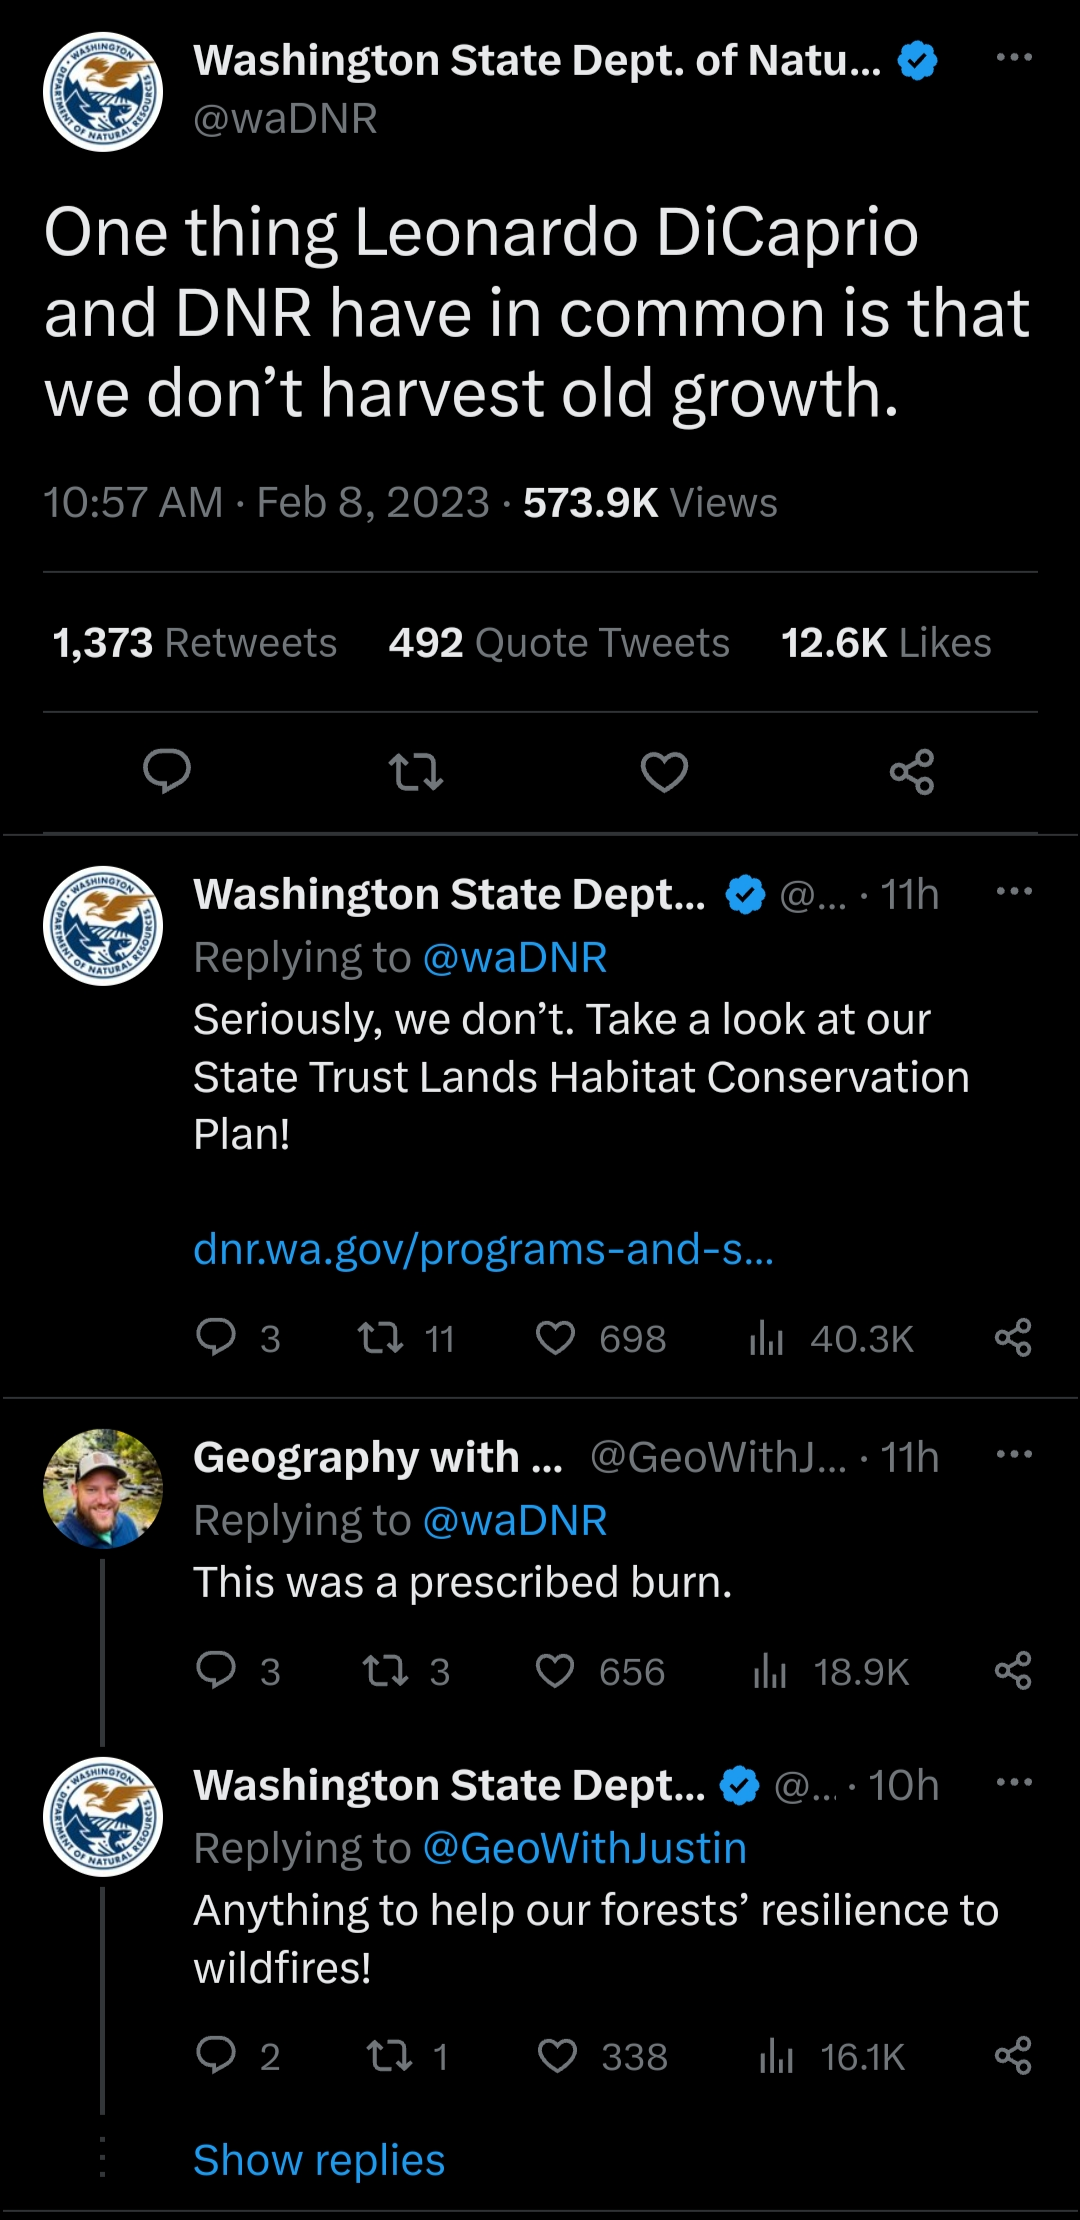The width and height of the screenshot is (1080, 2220).
Task: Open 1,373 Retweets list
Action: (195, 643)
